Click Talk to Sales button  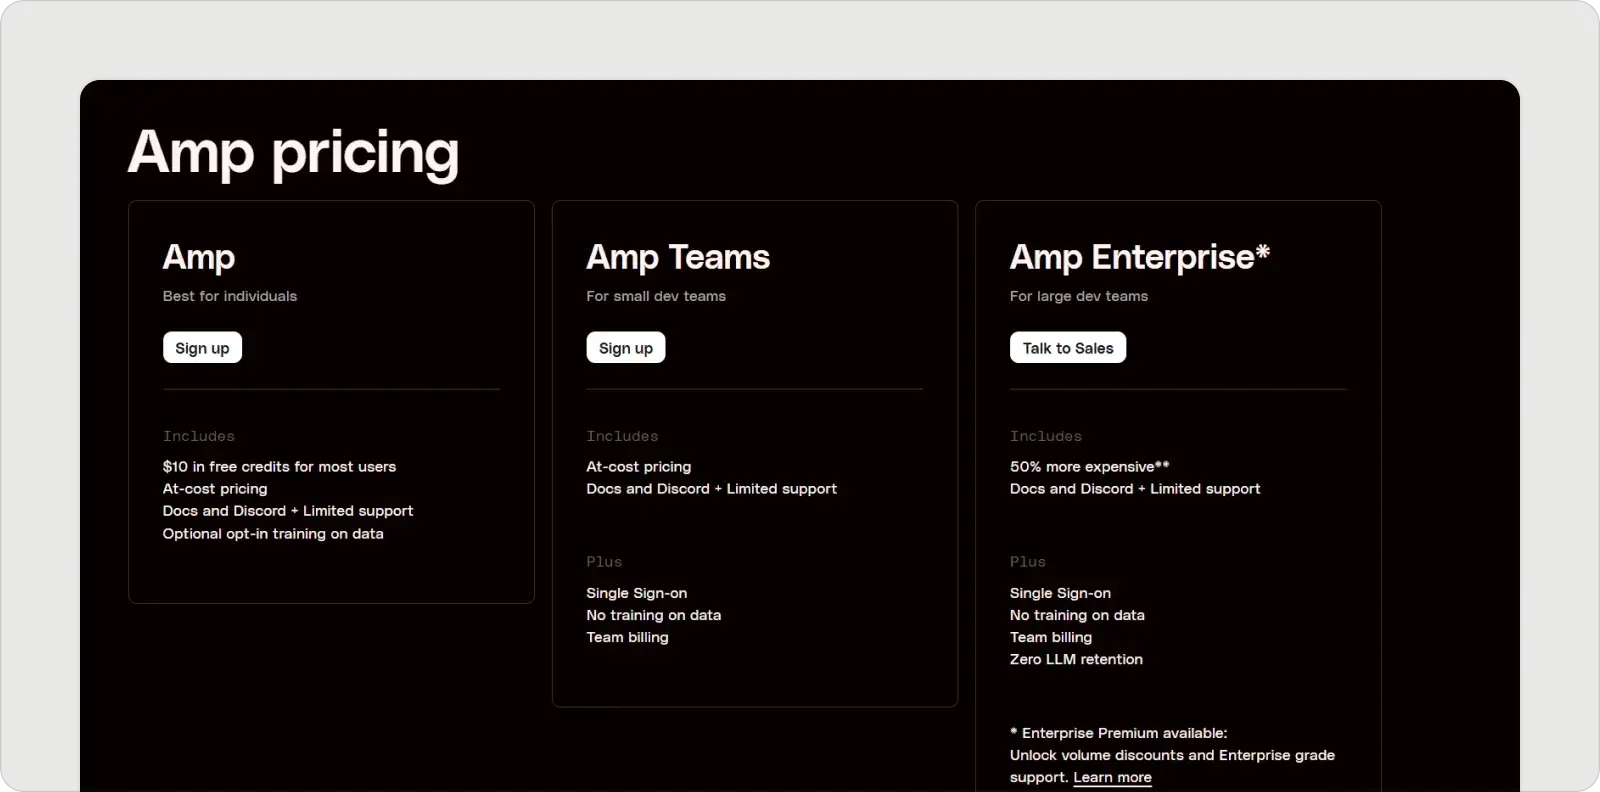(x=1068, y=348)
